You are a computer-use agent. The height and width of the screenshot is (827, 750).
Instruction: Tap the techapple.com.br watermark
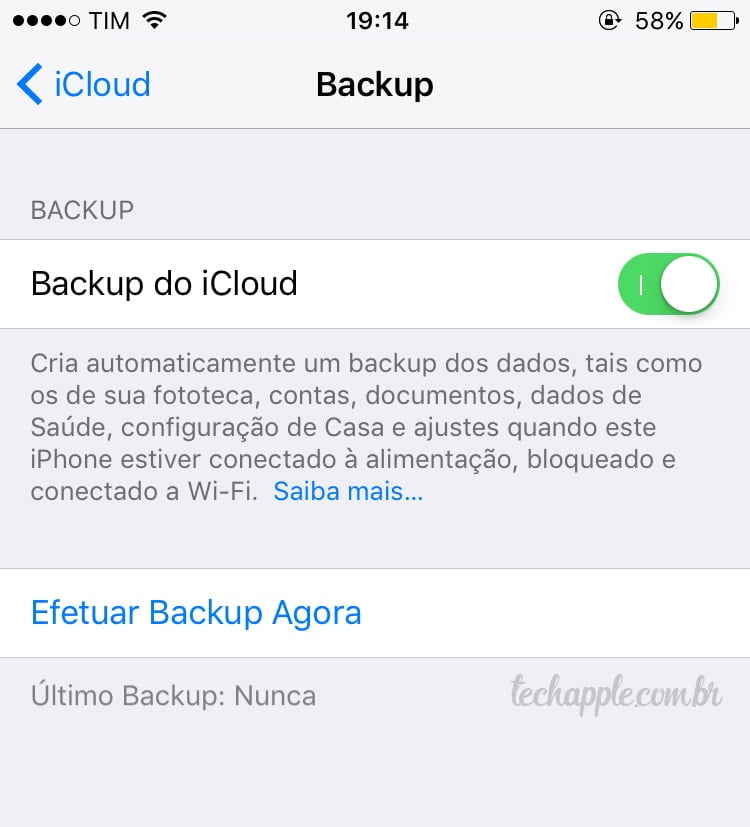[616, 693]
